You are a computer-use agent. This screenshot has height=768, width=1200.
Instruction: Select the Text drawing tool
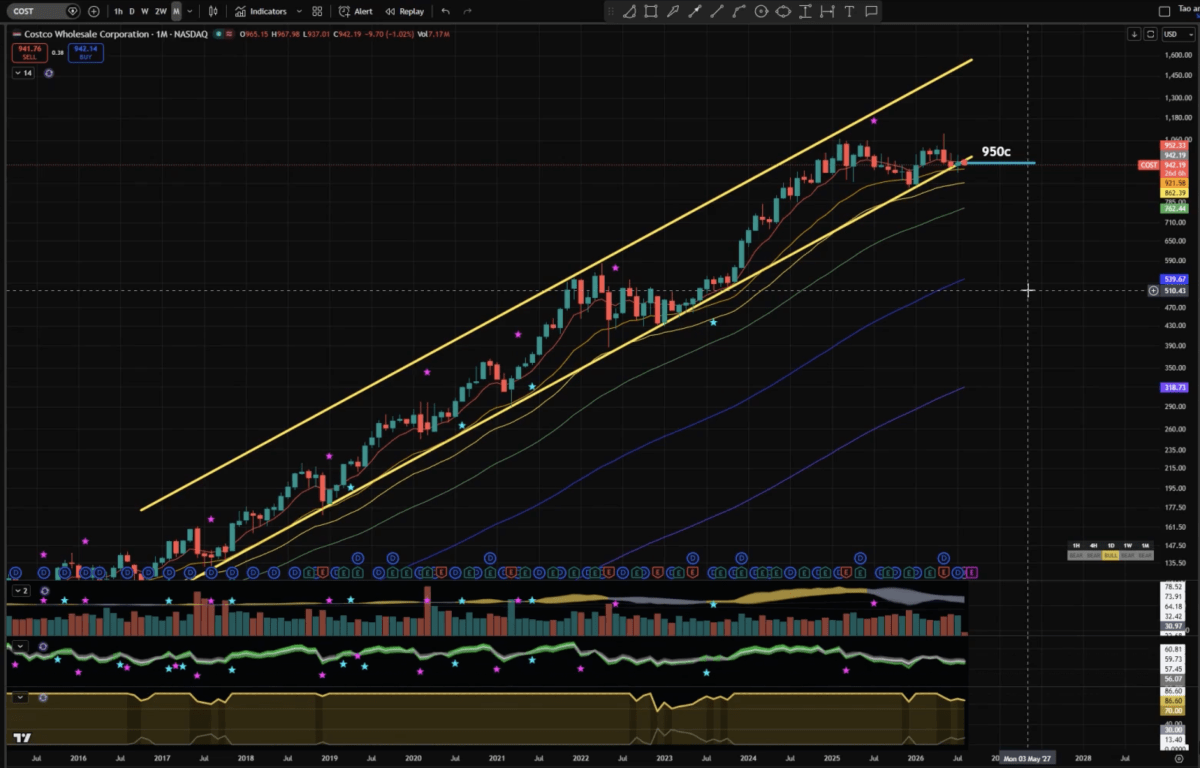(x=849, y=11)
